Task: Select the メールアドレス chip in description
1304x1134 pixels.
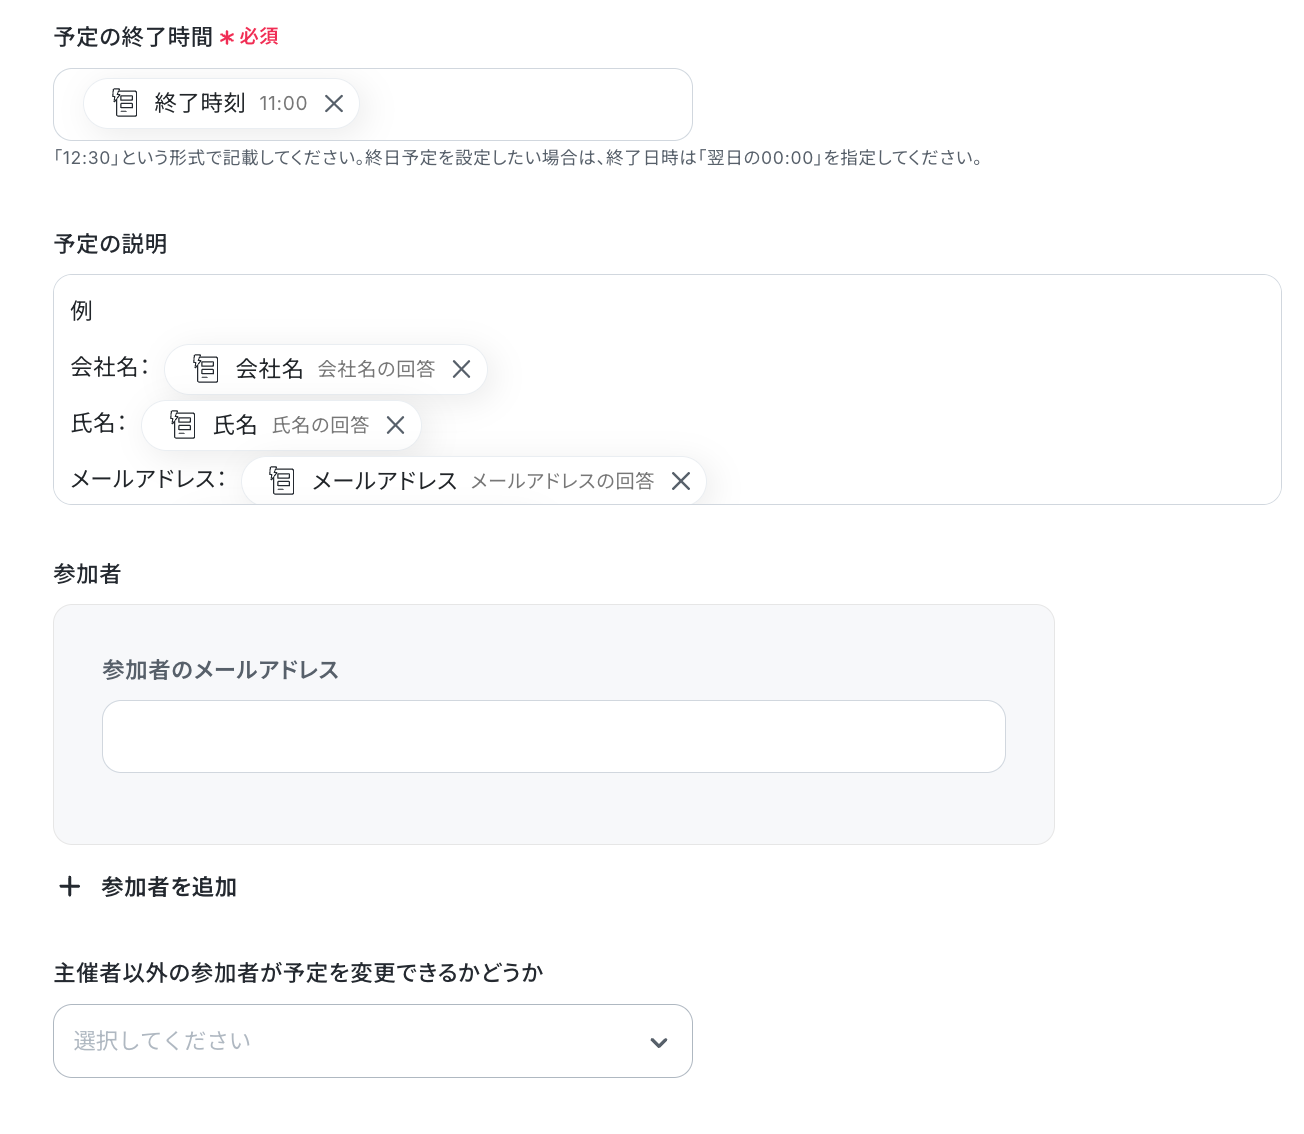Action: pos(474,481)
